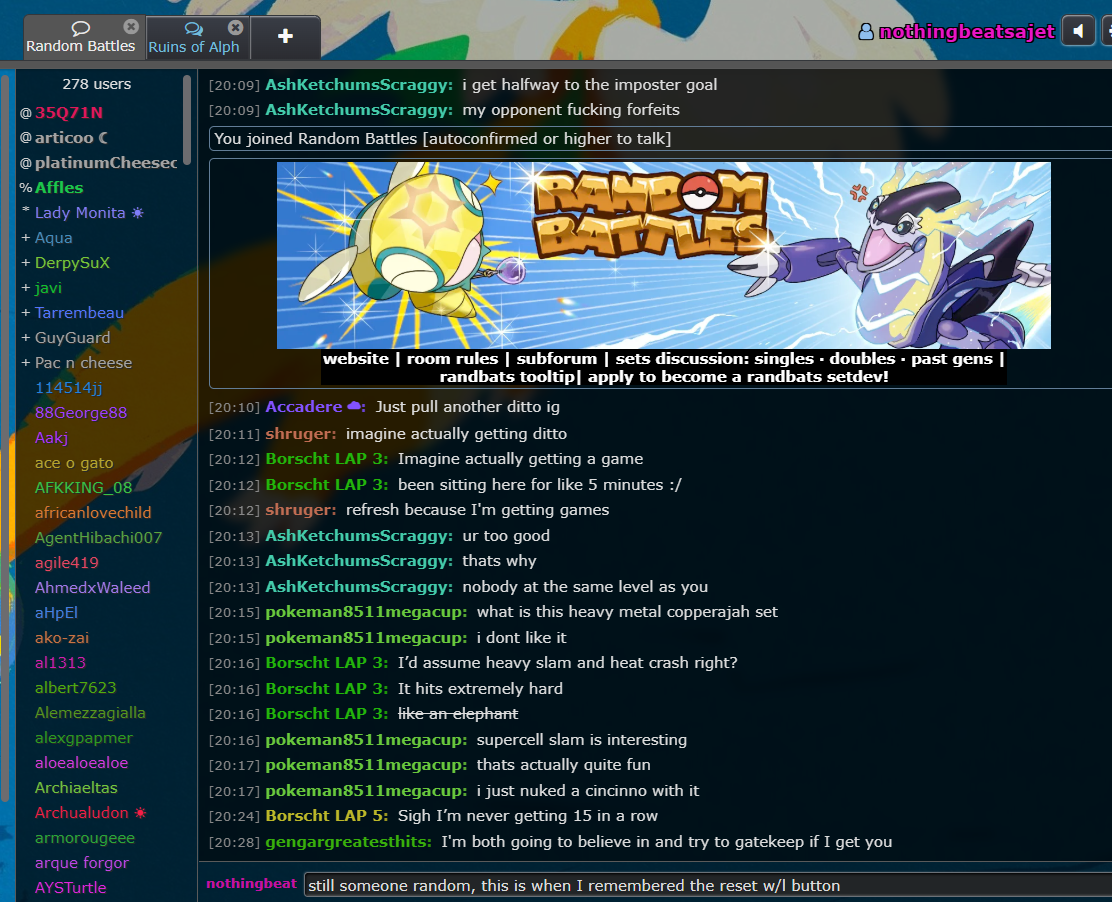
Task: Select user AFKKING_08 in the user list
Action: pos(84,488)
